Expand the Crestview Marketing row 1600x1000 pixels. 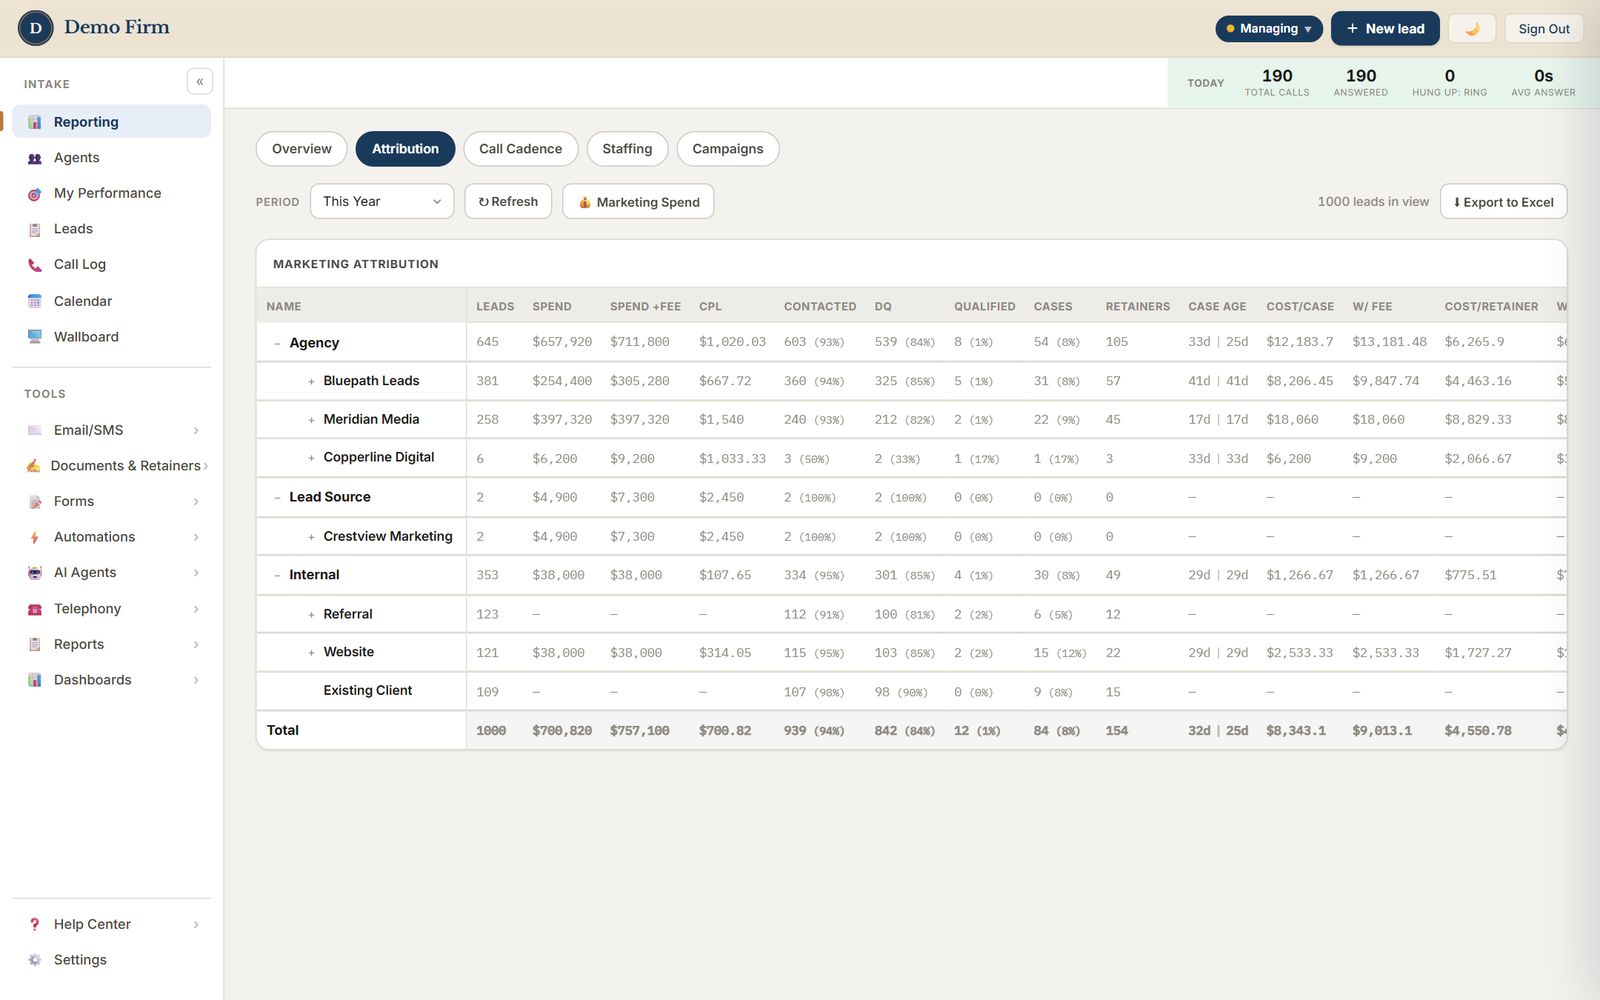311,537
